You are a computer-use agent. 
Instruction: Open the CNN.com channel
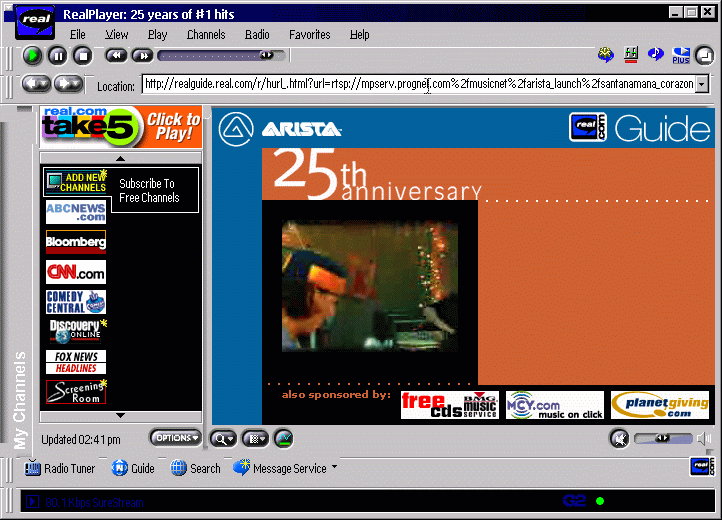click(76, 272)
